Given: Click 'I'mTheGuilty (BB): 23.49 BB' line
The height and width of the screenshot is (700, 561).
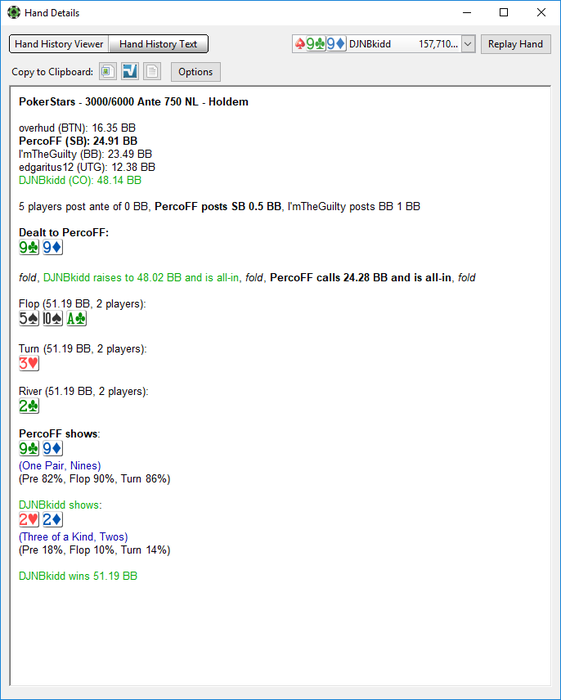Looking at the screenshot, I should pyautogui.click(x=85, y=154).
